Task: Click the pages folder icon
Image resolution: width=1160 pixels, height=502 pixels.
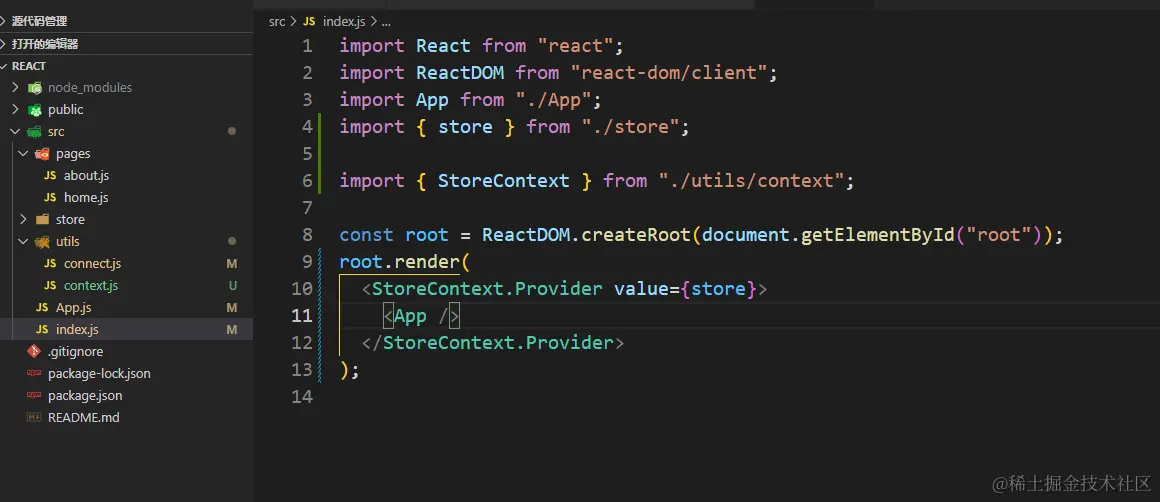Action: click(x=43, y=154)
